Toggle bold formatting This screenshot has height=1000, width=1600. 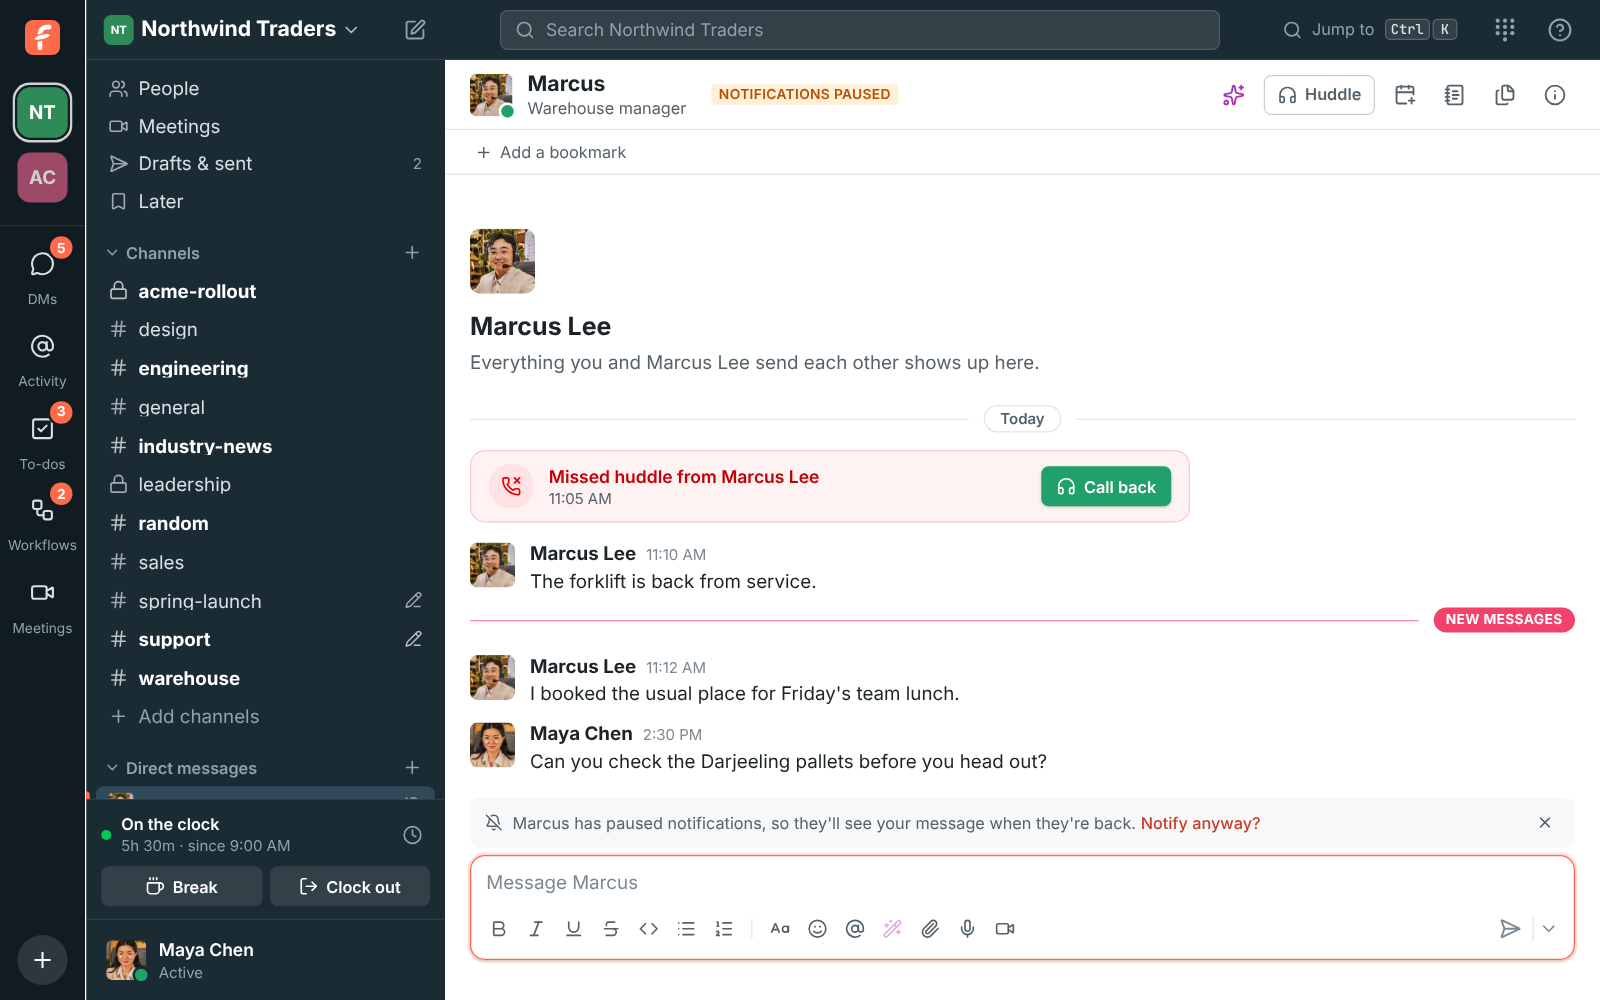click(499, 929)
